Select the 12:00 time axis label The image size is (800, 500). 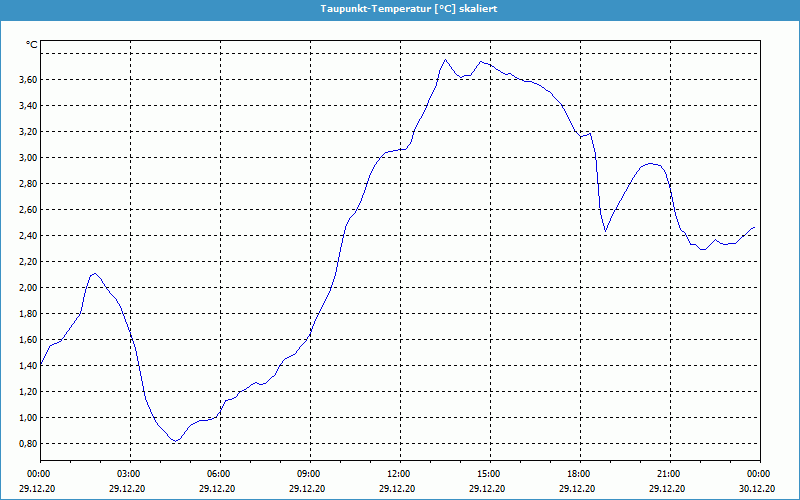click(x=398, y=474)
